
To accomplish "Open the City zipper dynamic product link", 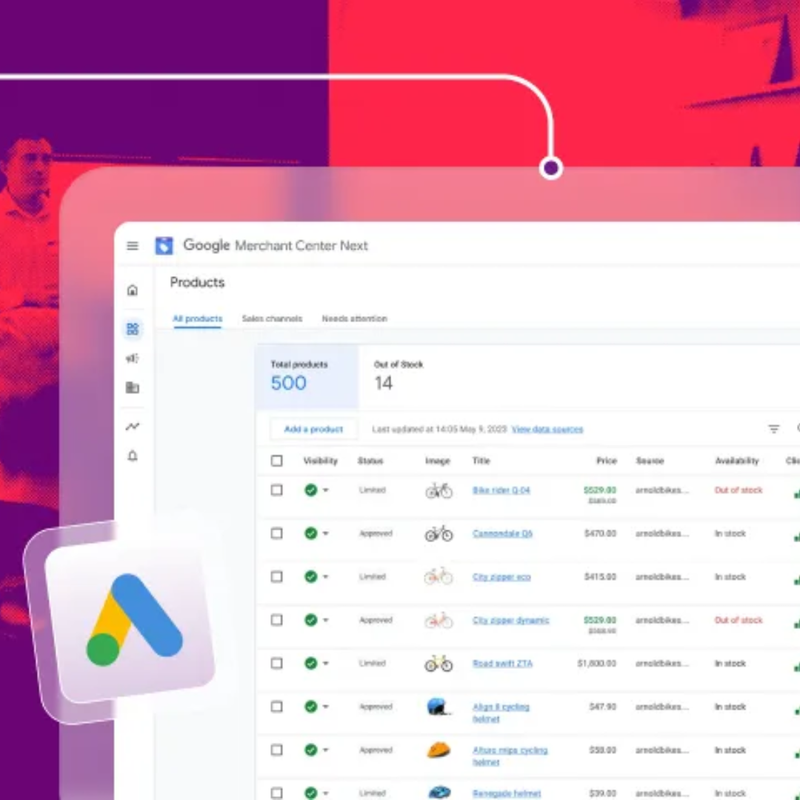I will tap(511, 620).
